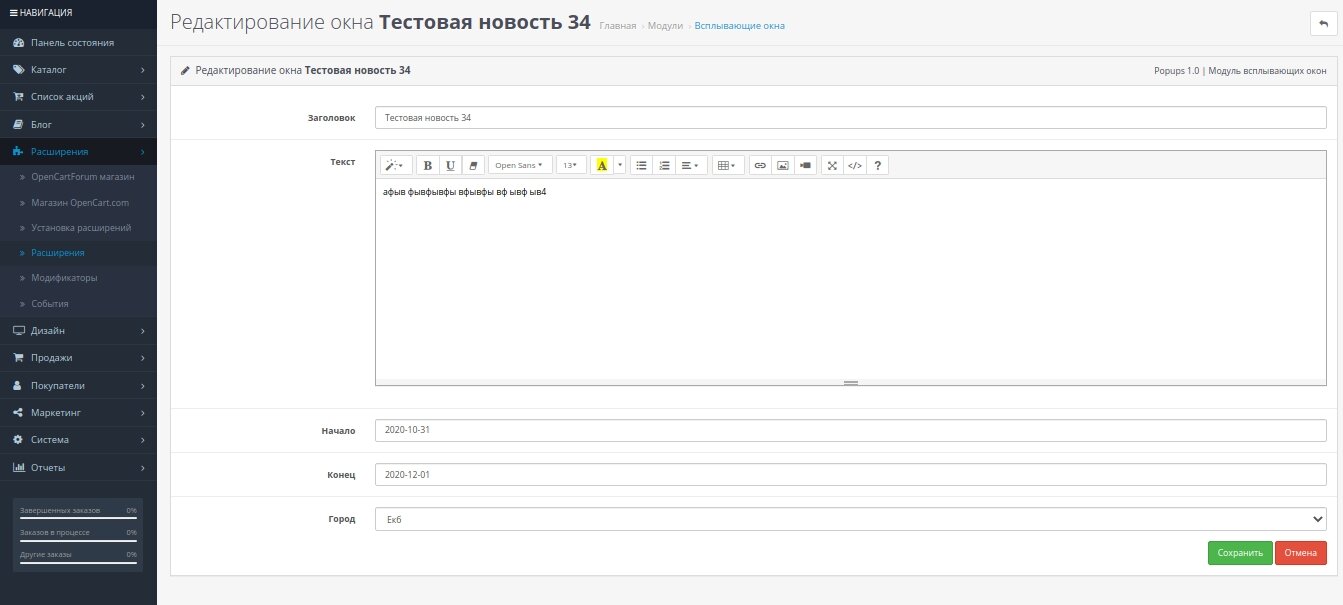Image resolution: width=1343 pixels, height=605 pixels.
Task: Open the editor help dialog
Action: 878,165
